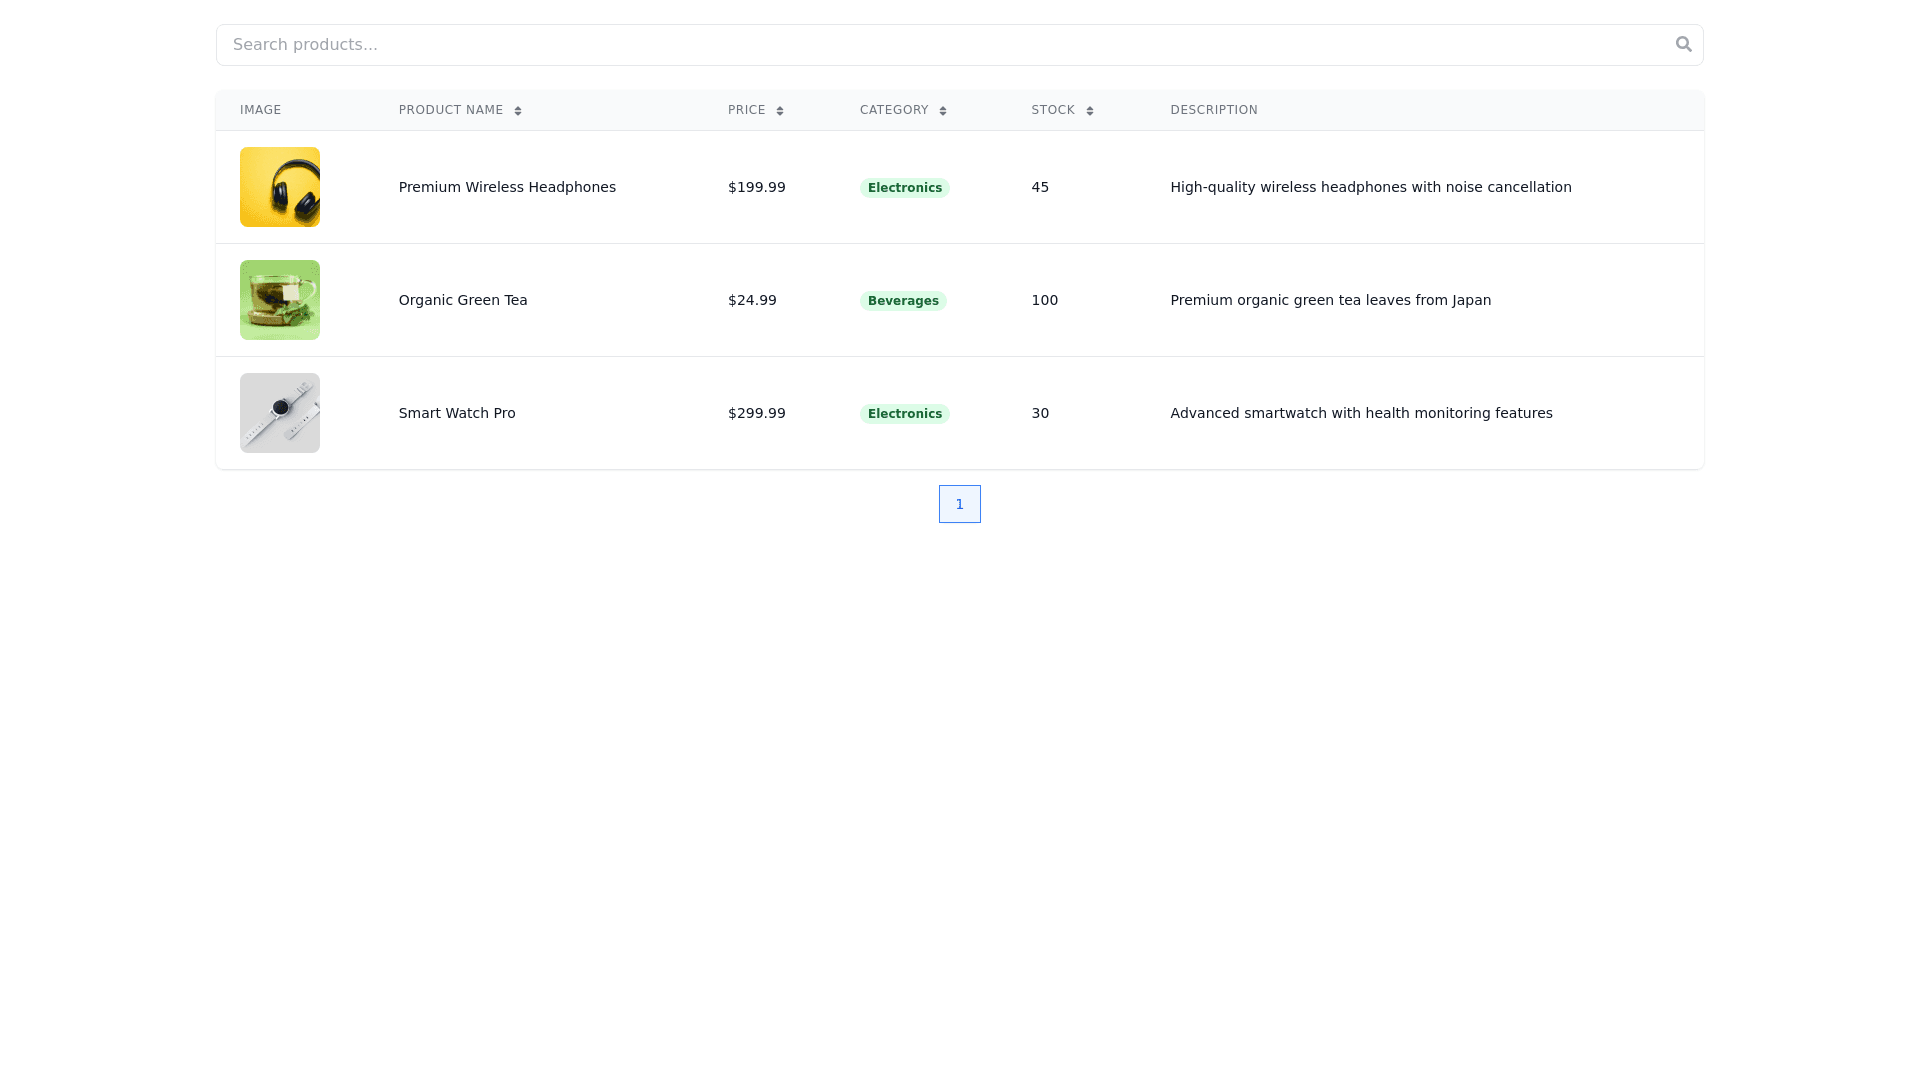Select Organic Green Tea product name
1920x1080 pixels.
(463, 300)
